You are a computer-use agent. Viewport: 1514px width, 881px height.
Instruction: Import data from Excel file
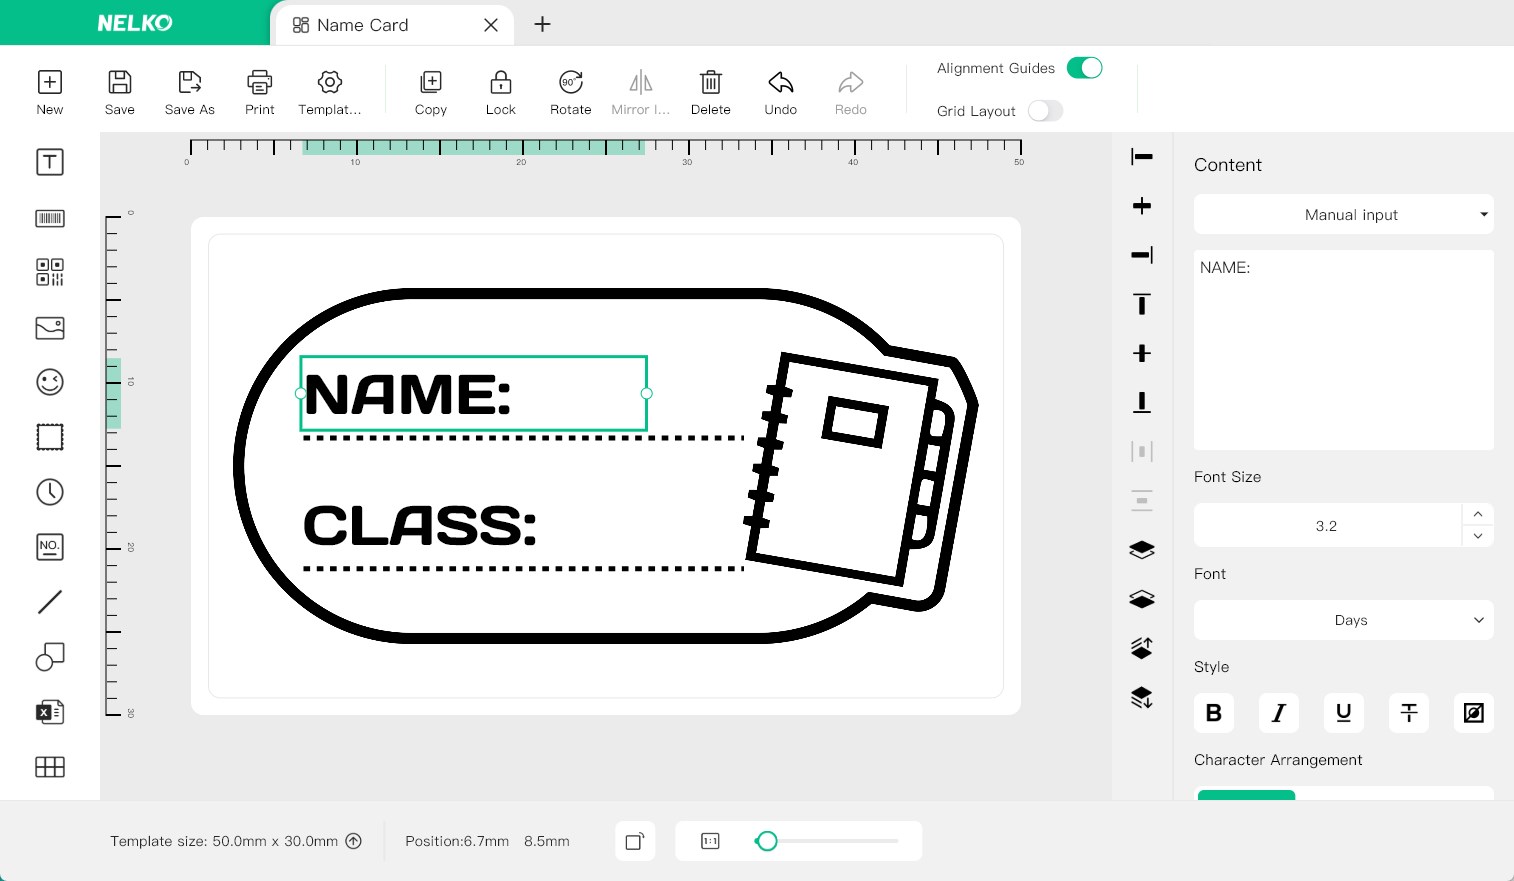pyautogui.click(x=50, y=712)
